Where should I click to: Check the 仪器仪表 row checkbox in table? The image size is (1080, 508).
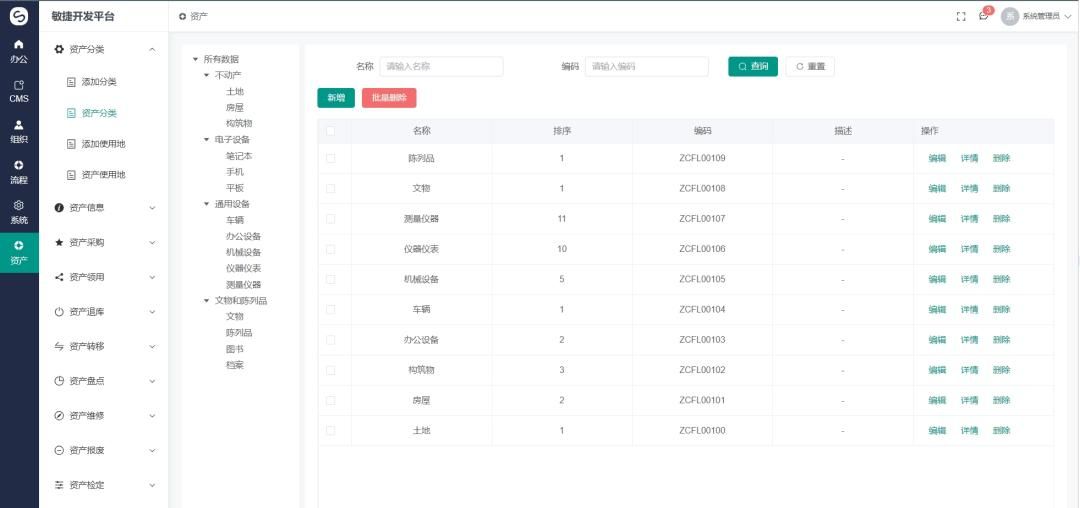[331, 249]
